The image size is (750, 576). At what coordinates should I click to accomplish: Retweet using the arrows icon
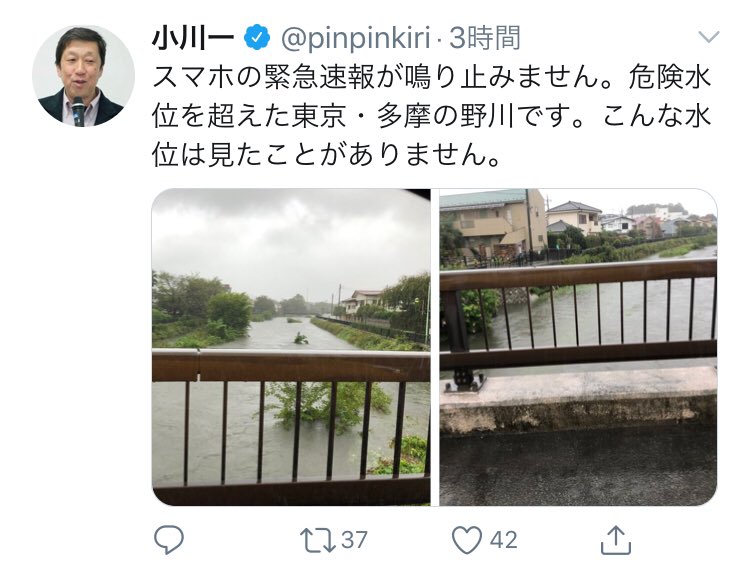pyautogui.click(x=317, y=540)
